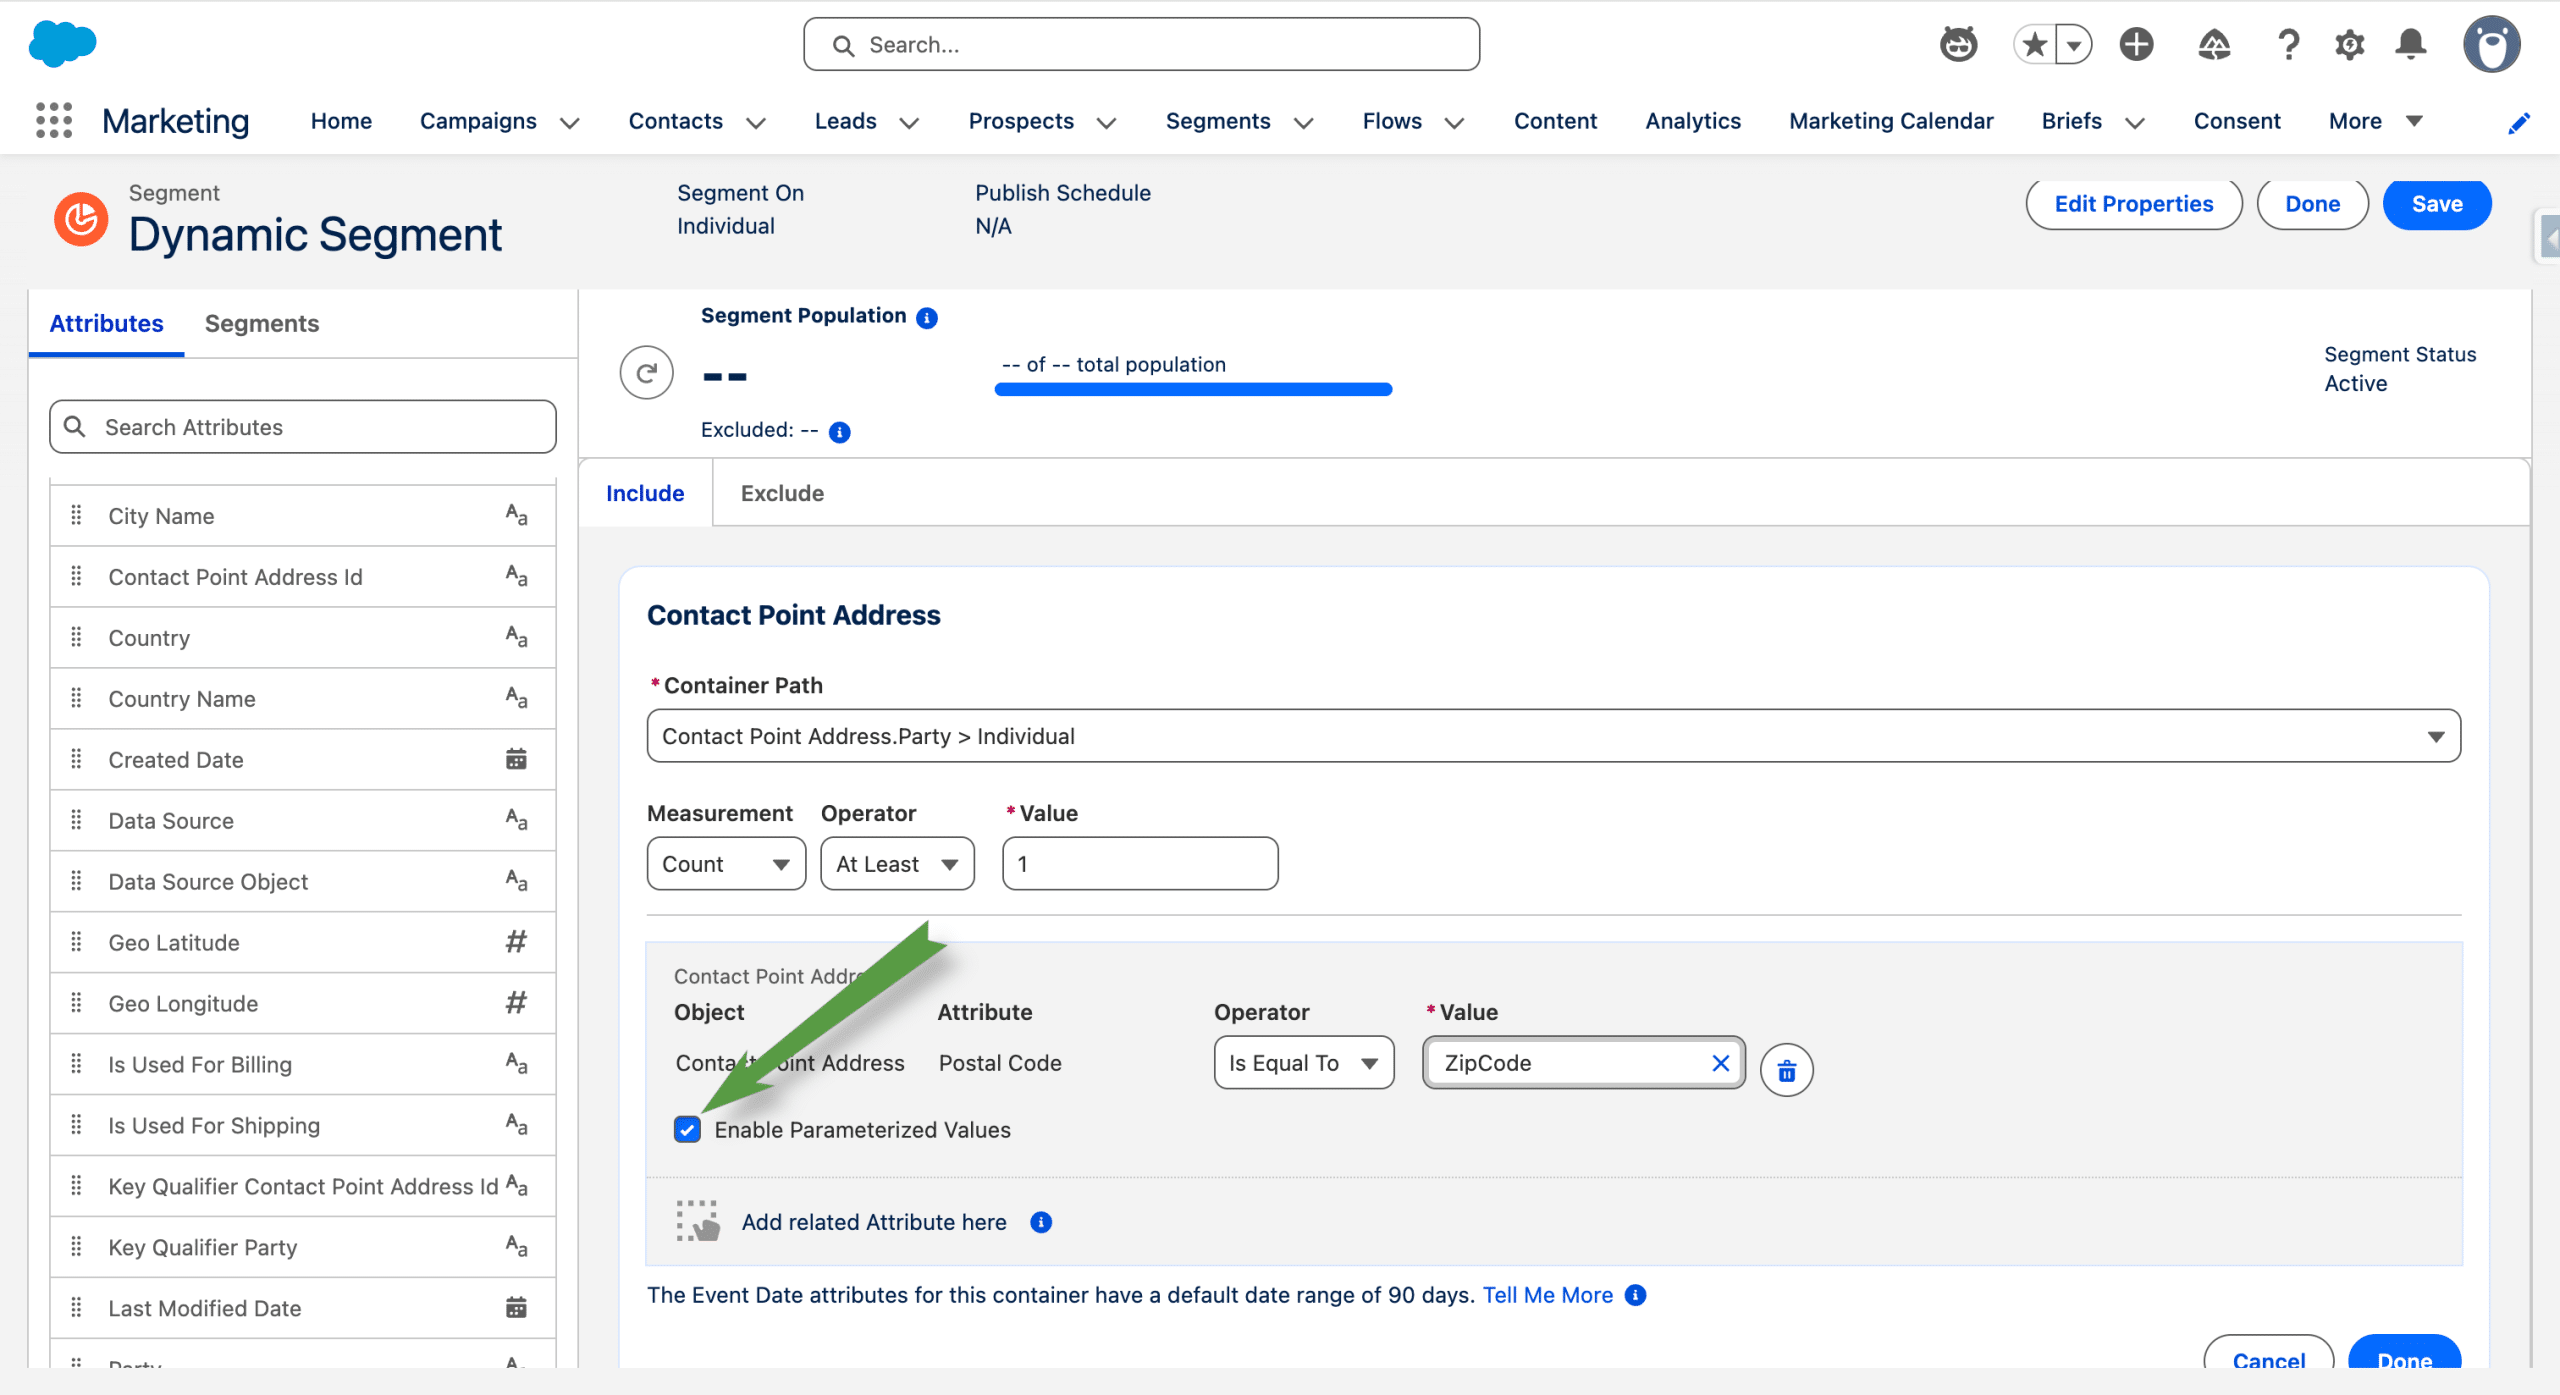2560x1395 pixels.
Task: Clear the ZipCode value with X
Action: [x=1720, y=1063]
